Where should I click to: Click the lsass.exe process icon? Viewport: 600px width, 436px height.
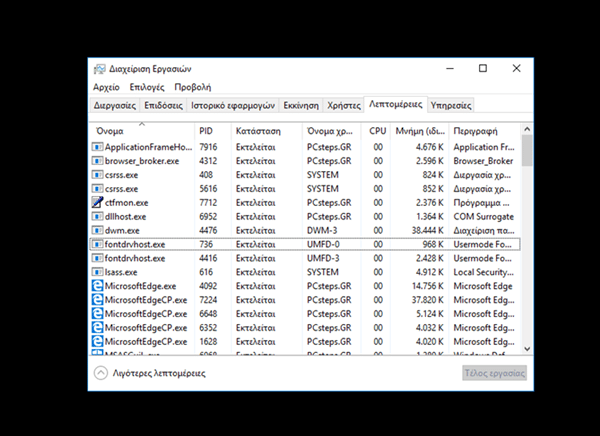click(x=98, y=272)
